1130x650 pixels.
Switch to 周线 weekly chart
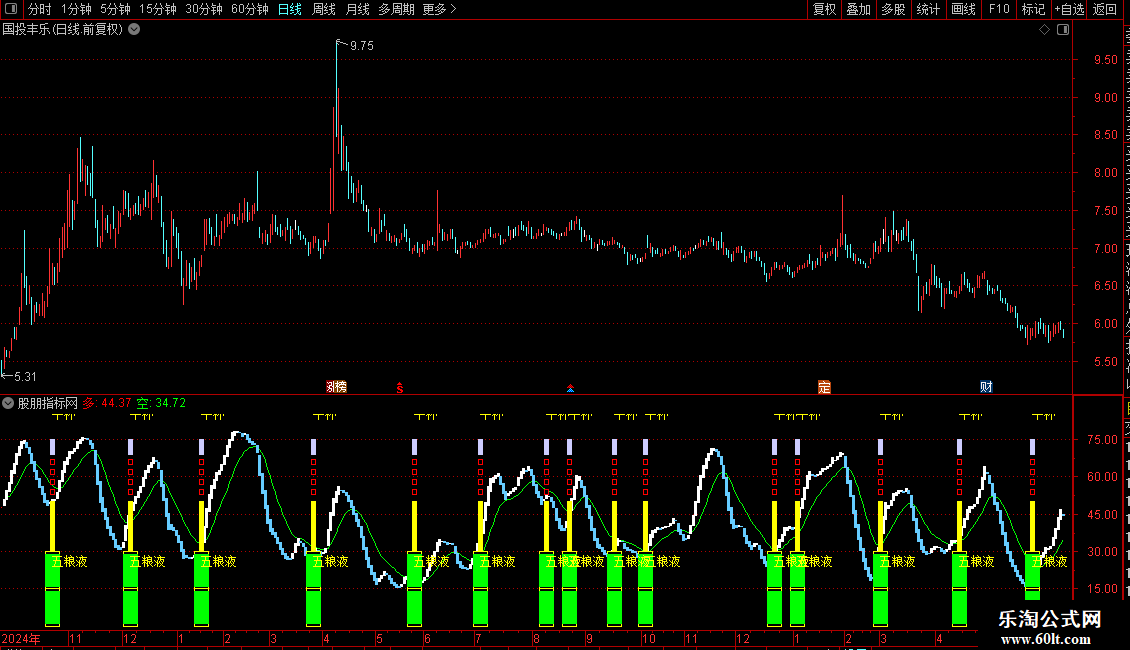[x=324, y=9]
